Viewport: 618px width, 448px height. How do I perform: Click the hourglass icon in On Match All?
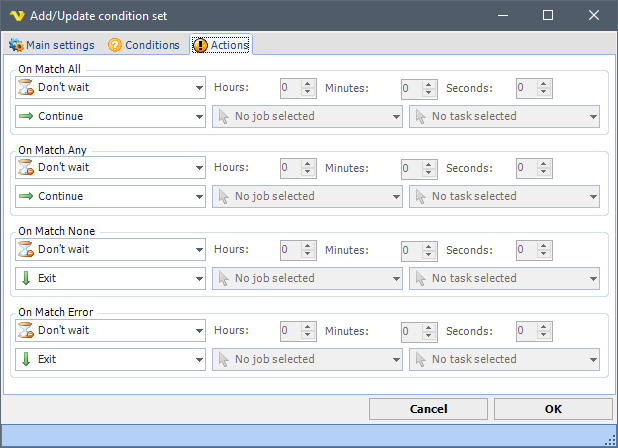26,87
